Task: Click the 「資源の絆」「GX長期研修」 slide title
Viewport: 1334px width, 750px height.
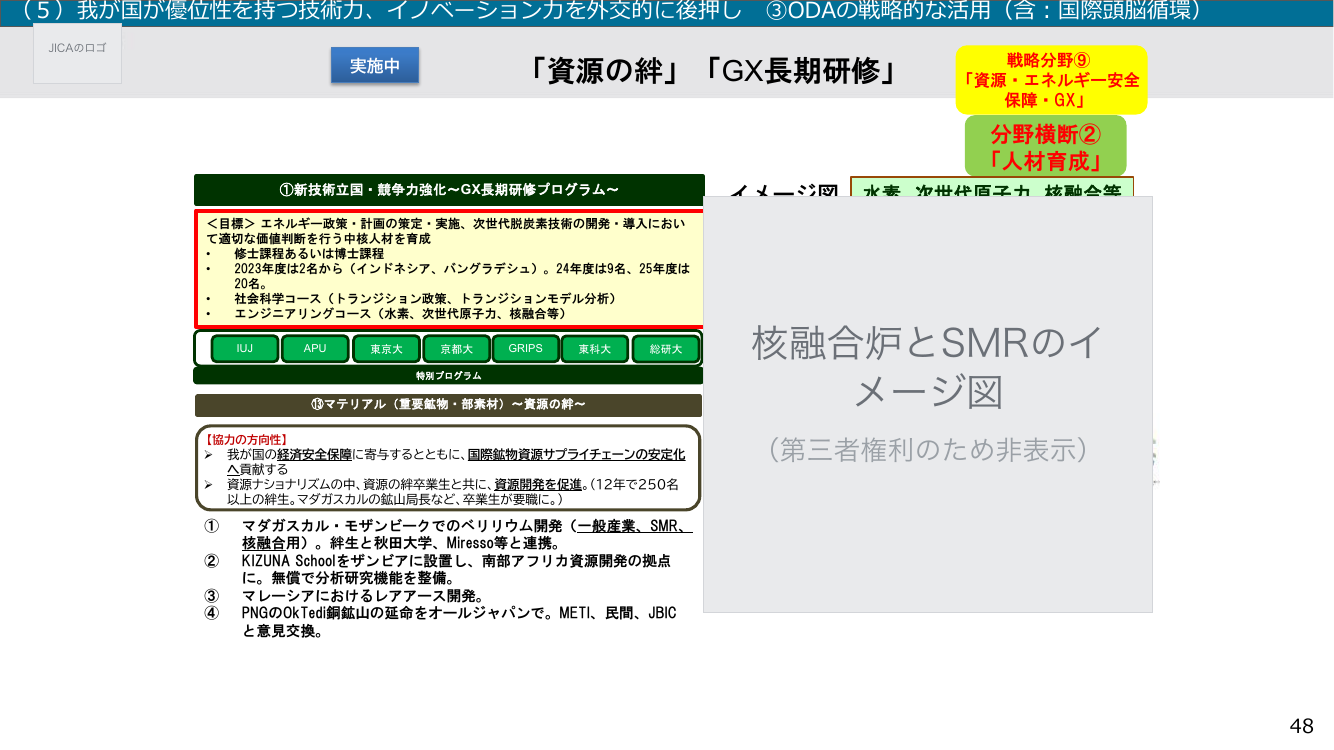Action: click(713, 71)
